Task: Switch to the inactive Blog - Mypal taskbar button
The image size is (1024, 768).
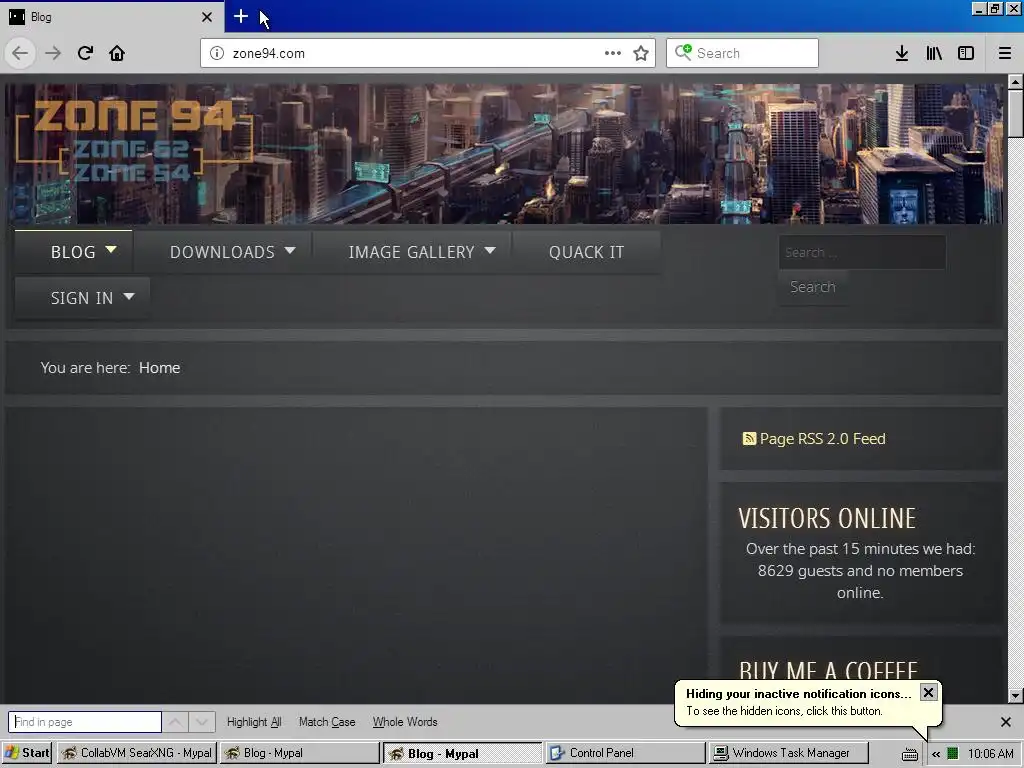Action: (x=299, y=753)
